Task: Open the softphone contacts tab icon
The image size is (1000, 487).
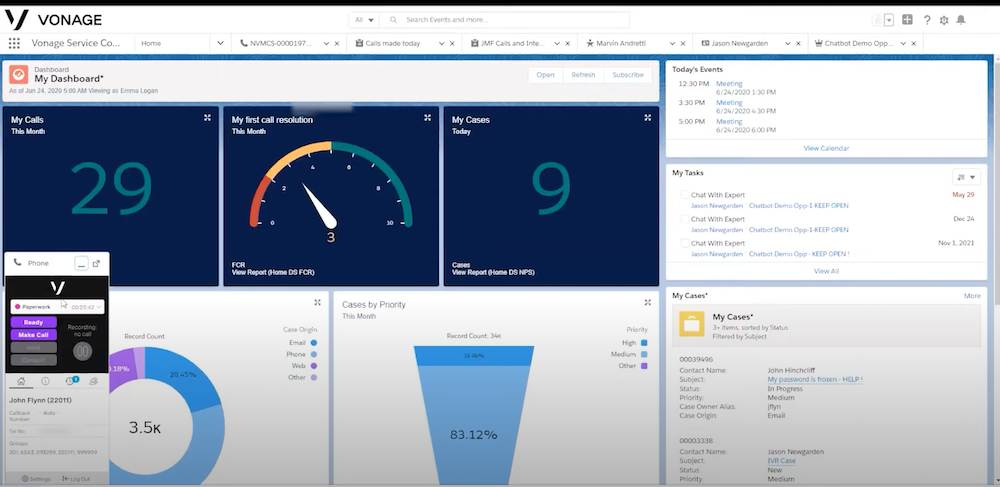Action: coord(93,381)
